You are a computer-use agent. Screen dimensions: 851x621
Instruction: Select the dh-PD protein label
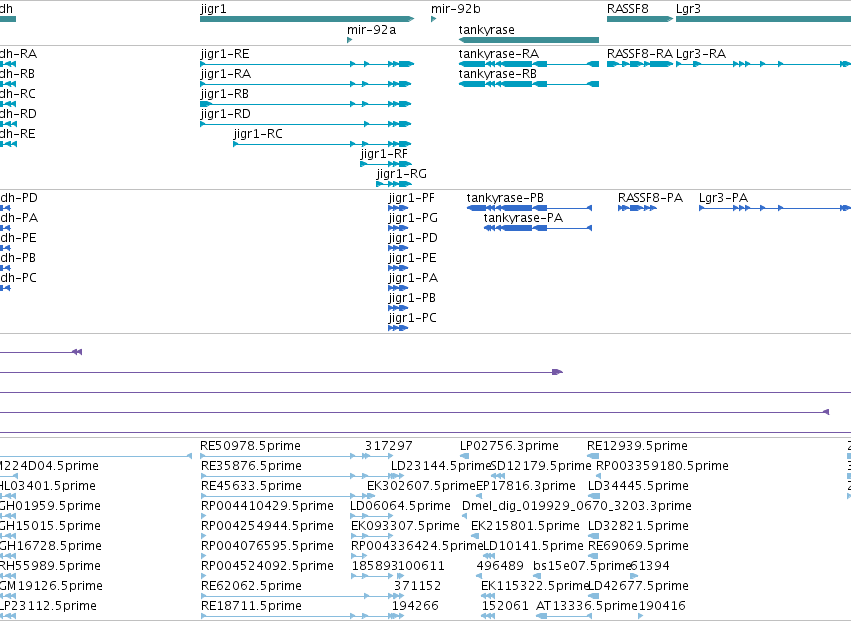click(x=18, y=198)
